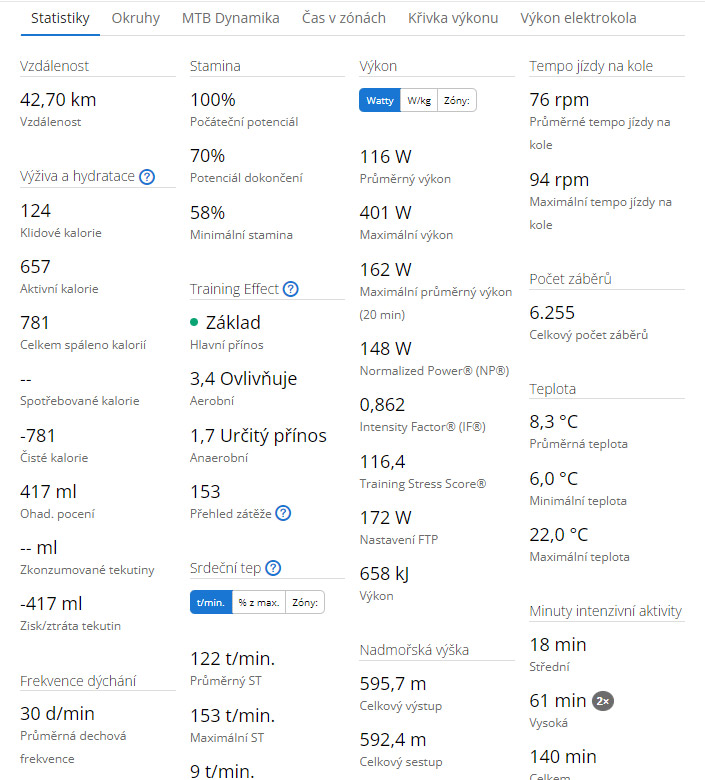The image size is (705, 780).
Task: Switch power units to Watty
Action: [380, 100]
